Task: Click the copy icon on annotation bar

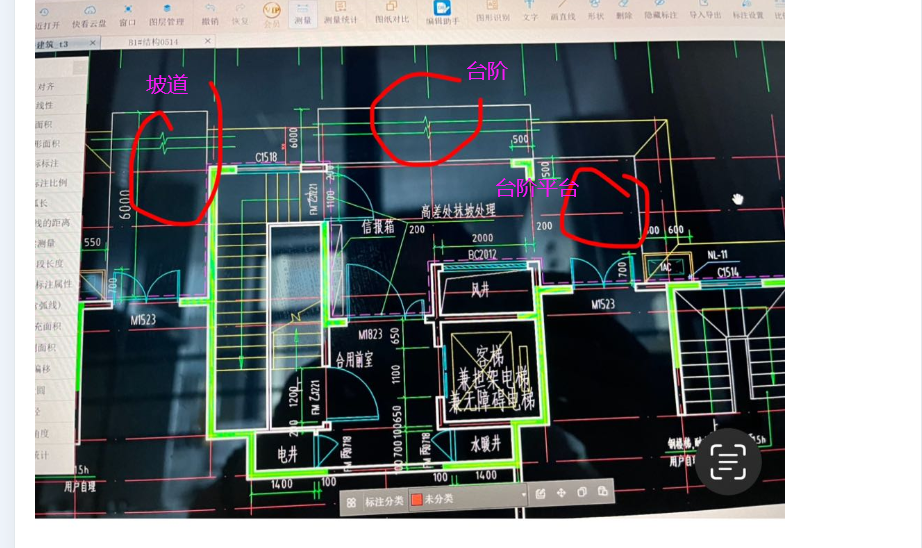Action: click(x=582, y=492)
